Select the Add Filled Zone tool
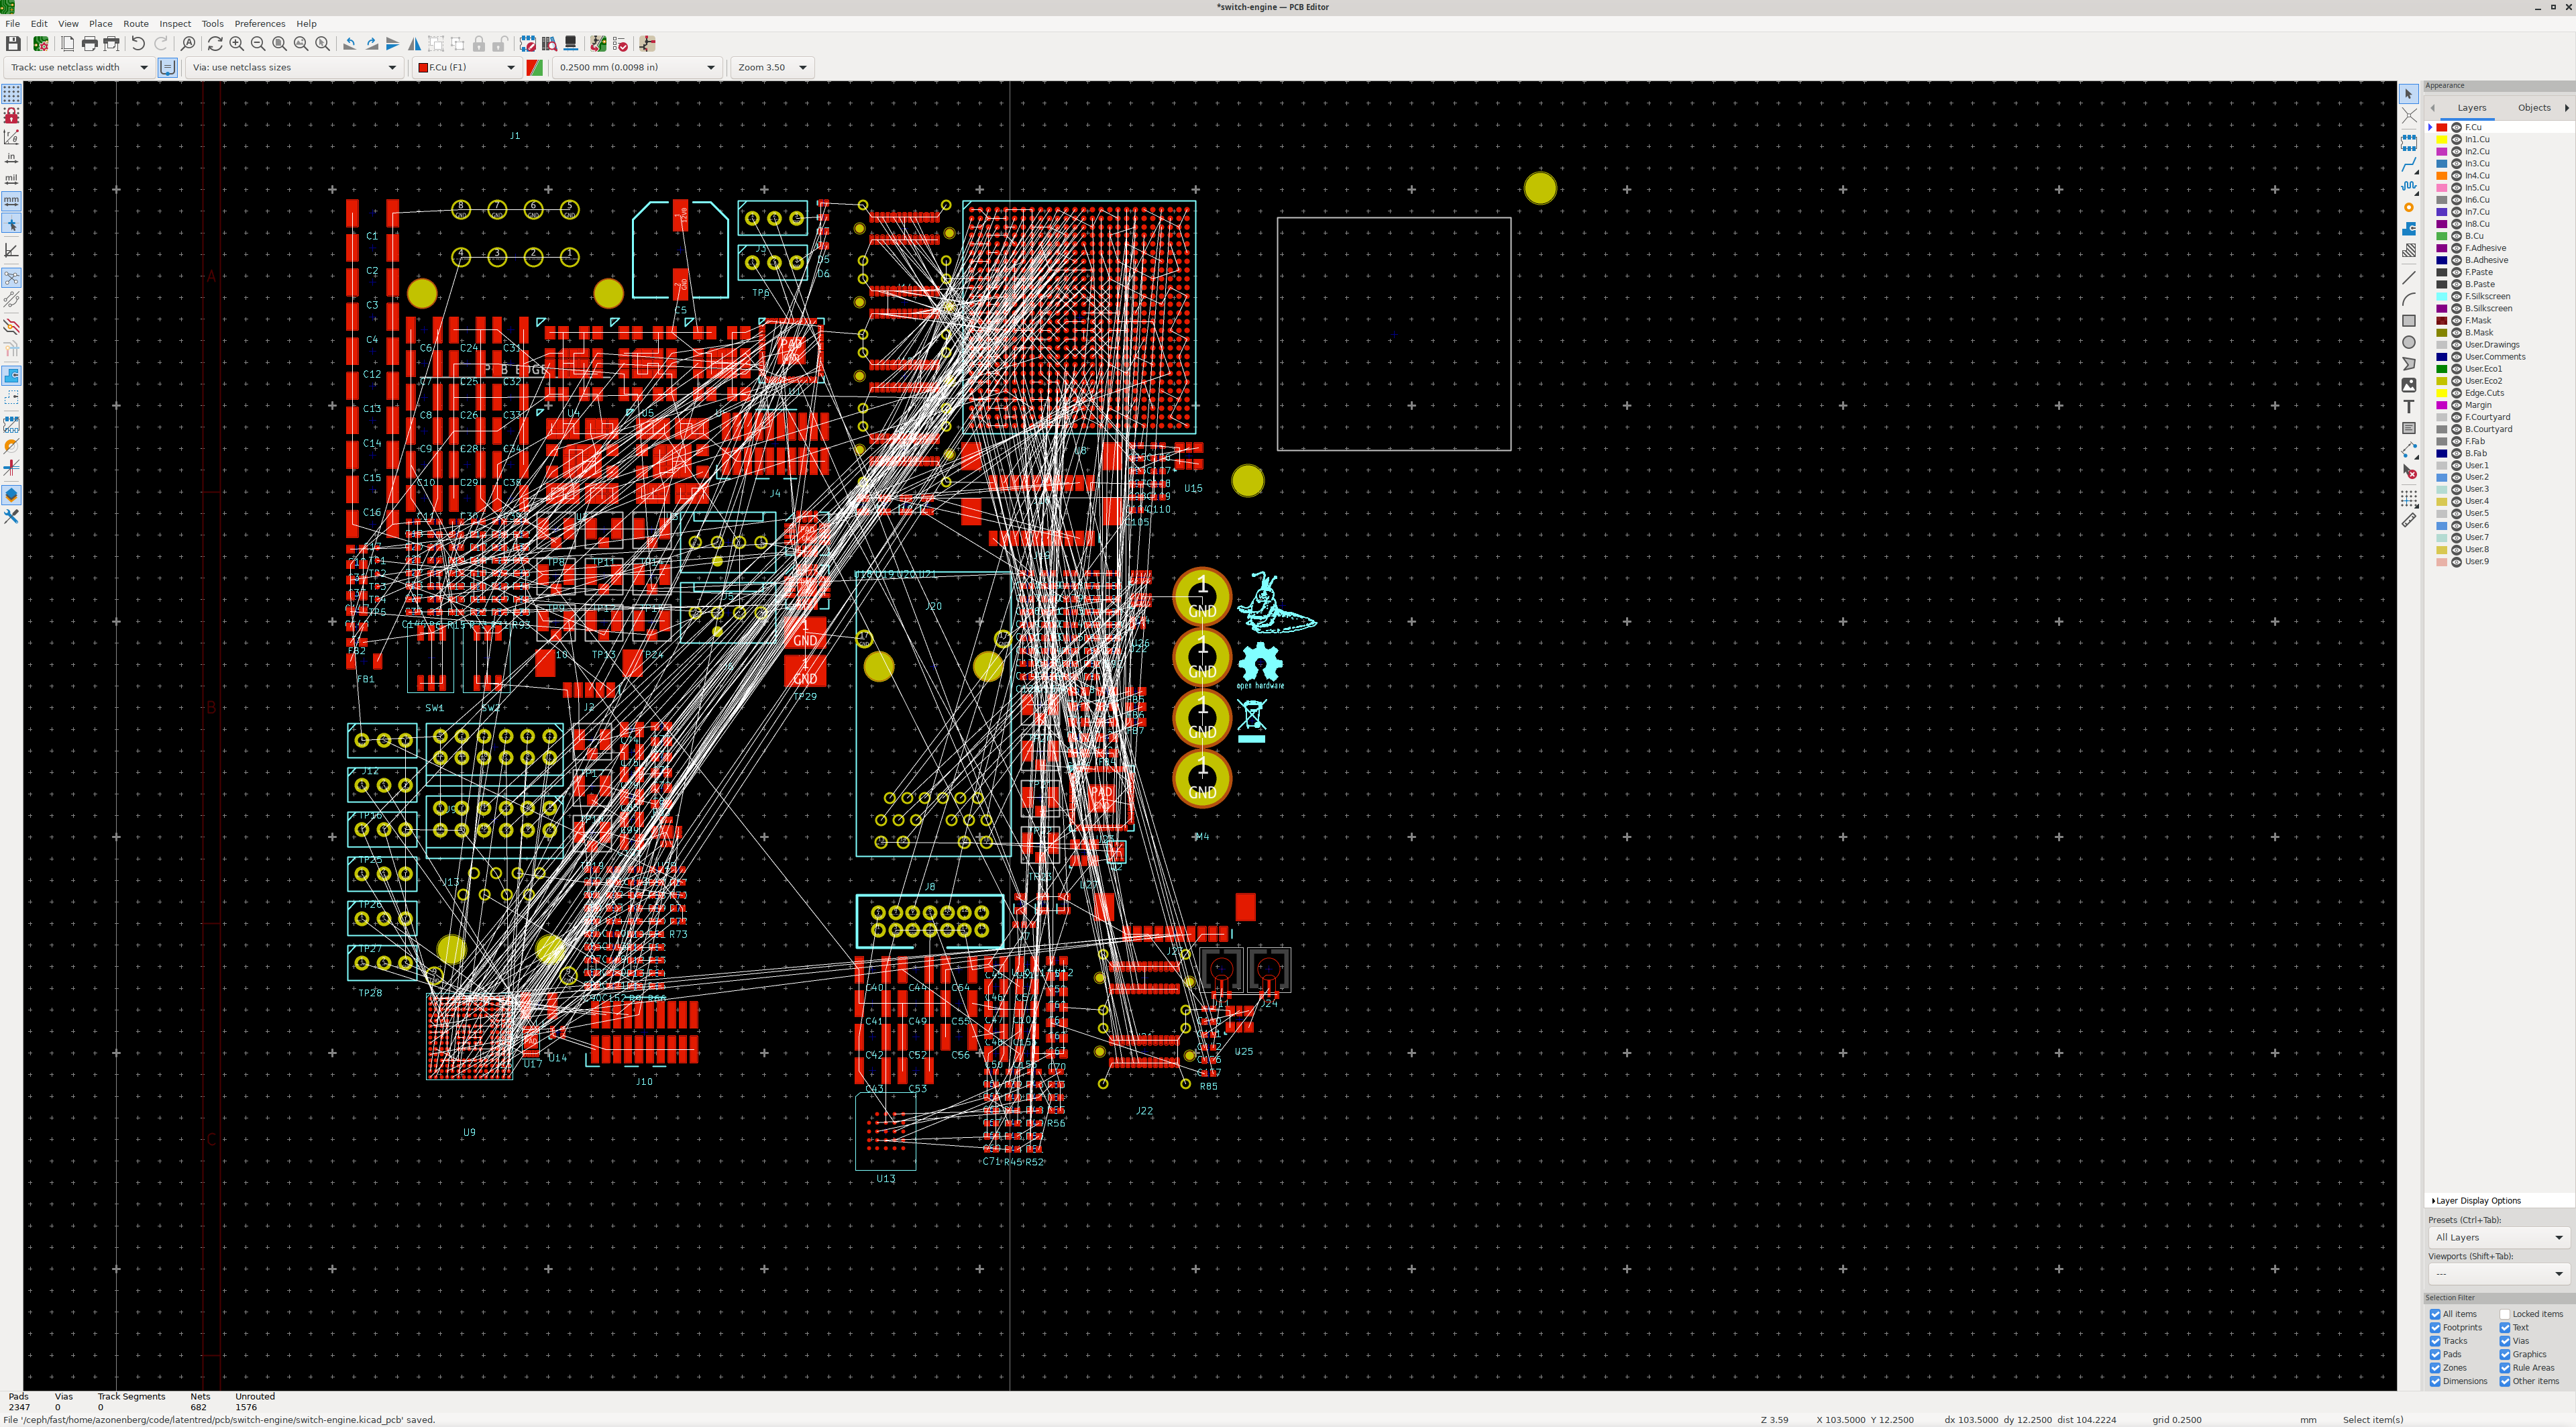This screenshot has width=2576, height=1427. (x=2409, y=229)
